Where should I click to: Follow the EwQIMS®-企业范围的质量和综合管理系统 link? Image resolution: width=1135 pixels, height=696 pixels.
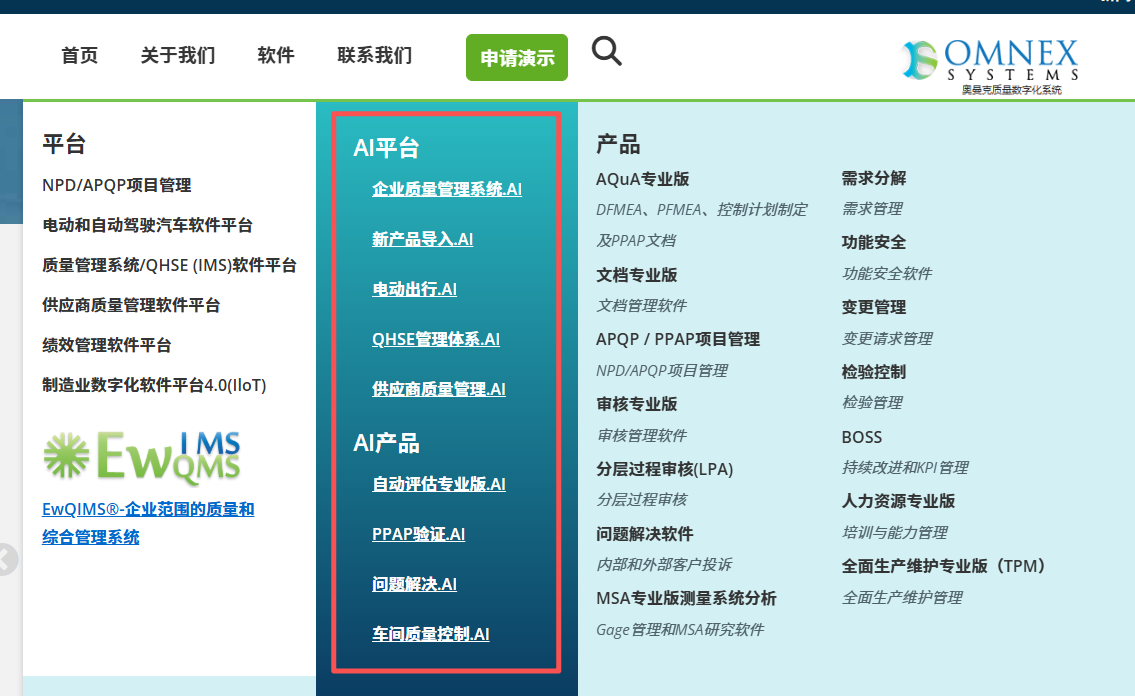click(x=148, y=523)
